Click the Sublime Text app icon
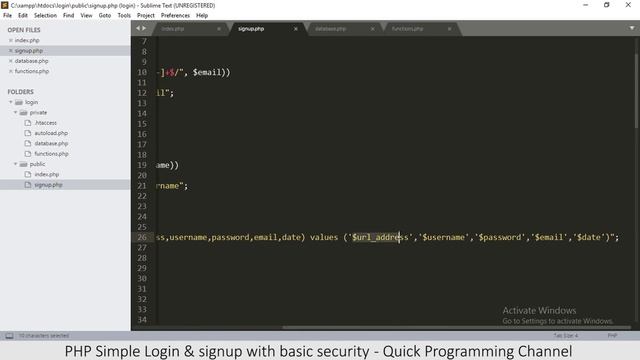 point(5,5)
